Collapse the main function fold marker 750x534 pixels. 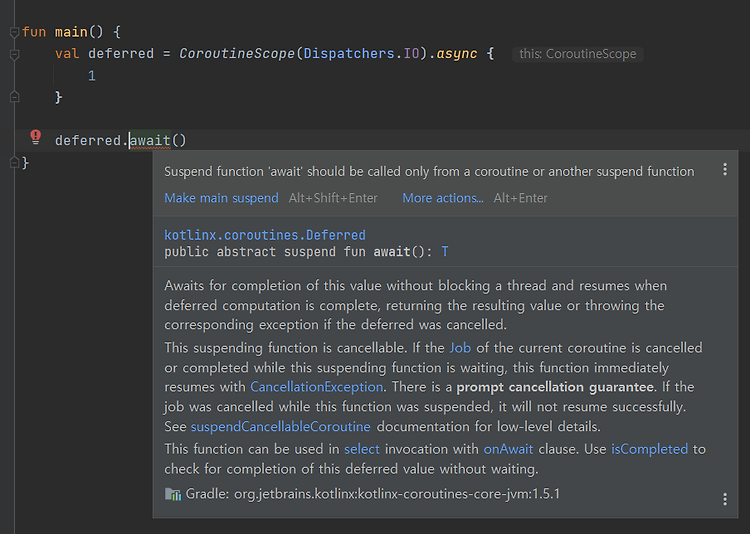[x=14, y=32]
